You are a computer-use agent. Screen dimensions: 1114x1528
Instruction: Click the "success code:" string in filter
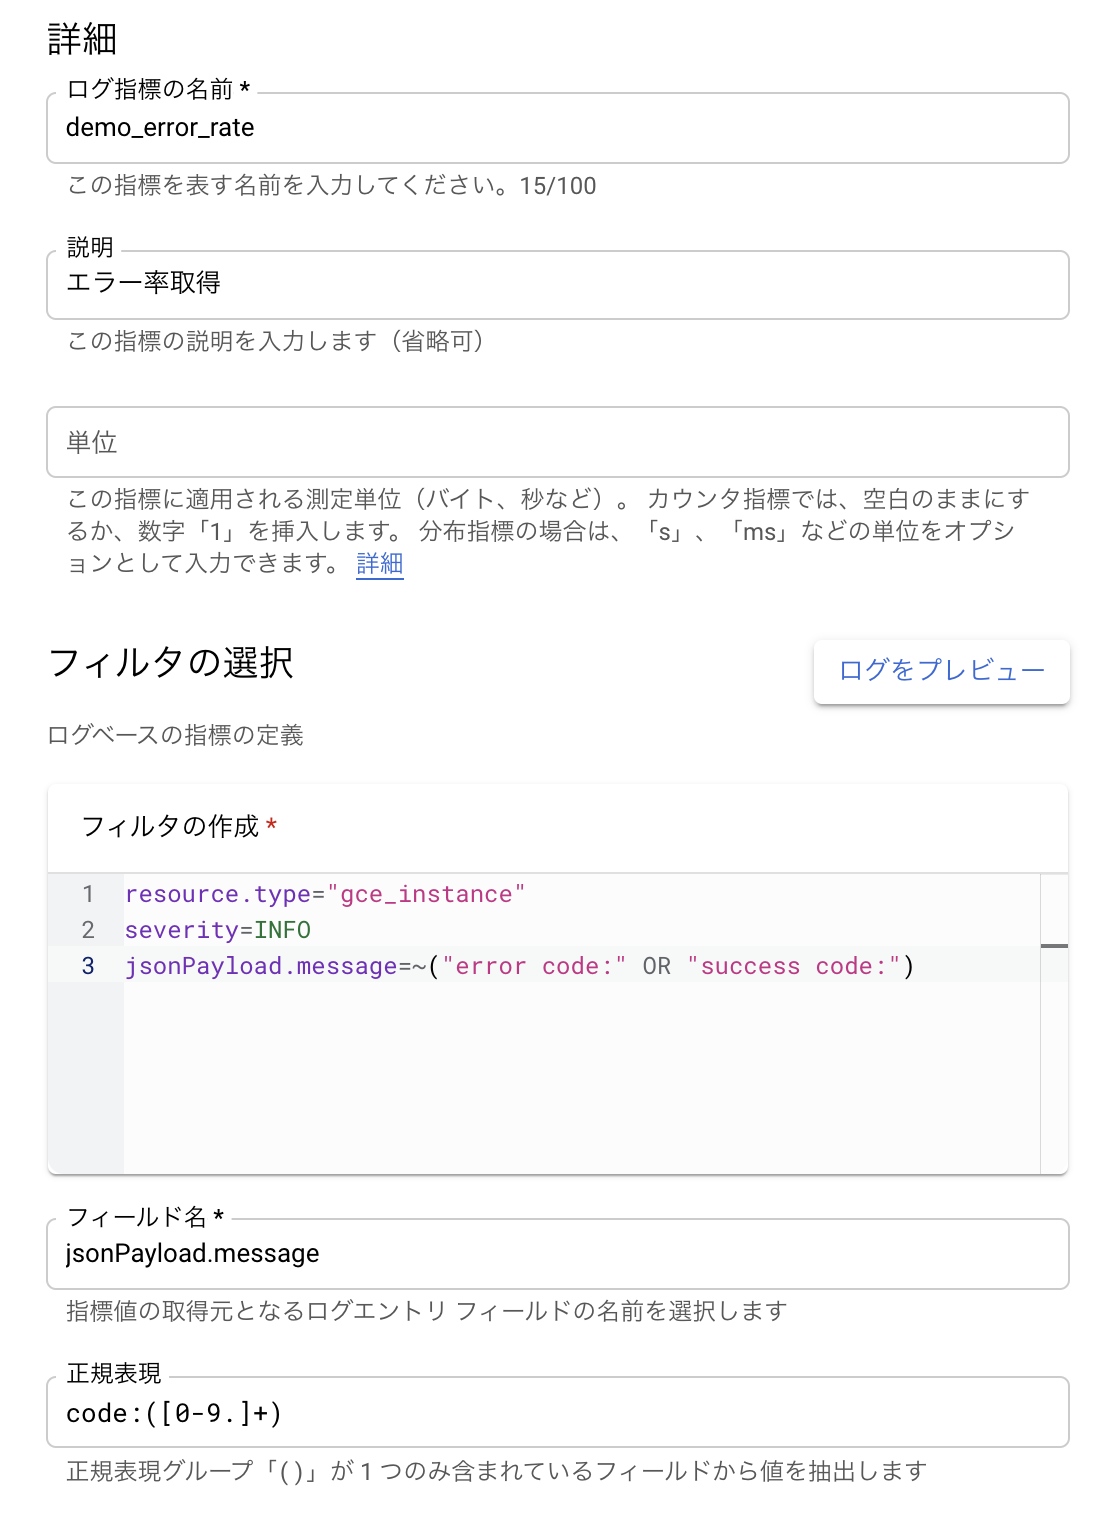794,966
